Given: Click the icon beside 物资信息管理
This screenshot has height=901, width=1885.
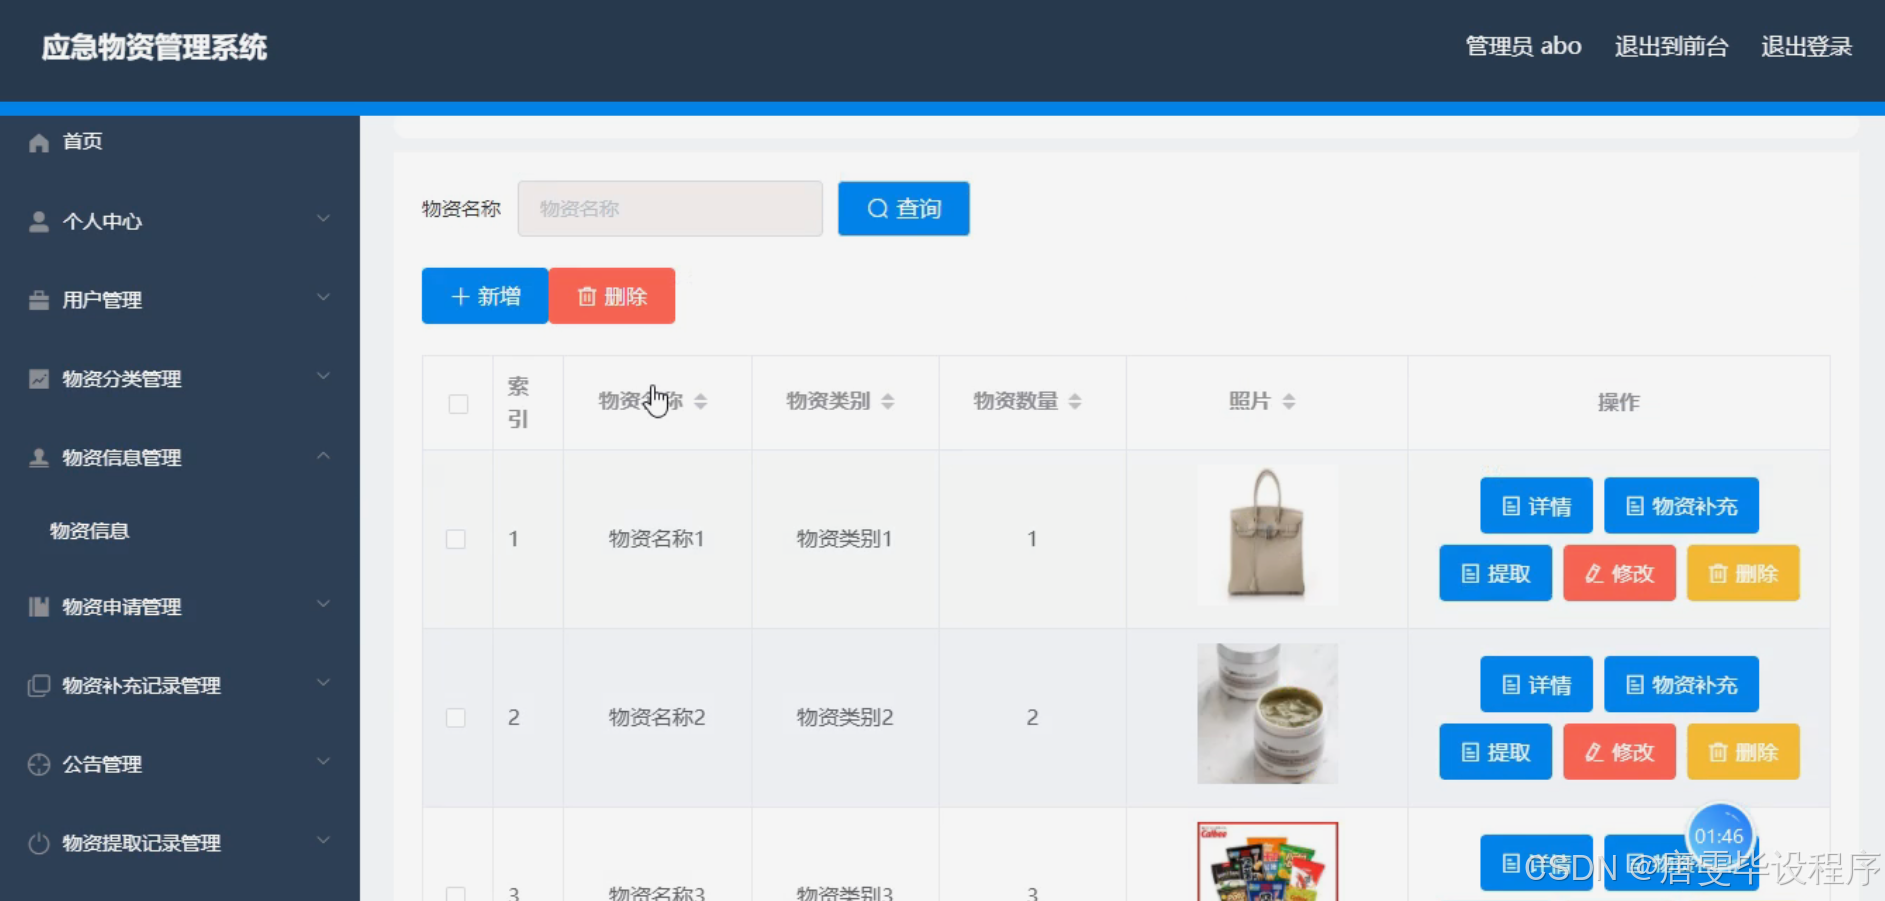Looking at the screenshot, I should pos(39,458).
